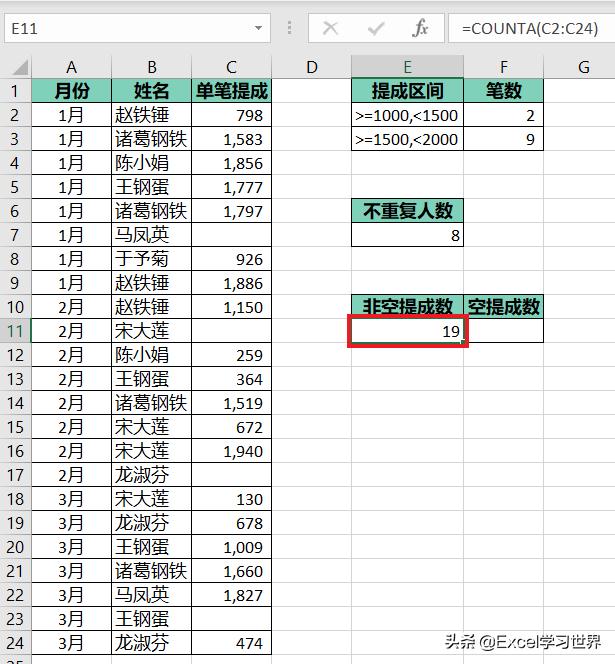Select row 17 header
This screenshot has height=664, width=615.
click(15, 475)
